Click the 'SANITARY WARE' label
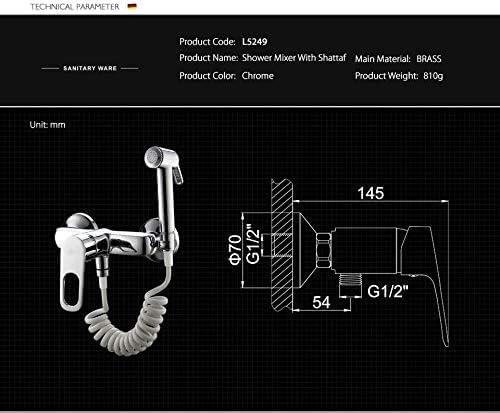This screenshot has width=500, height=413. point(90,68)
